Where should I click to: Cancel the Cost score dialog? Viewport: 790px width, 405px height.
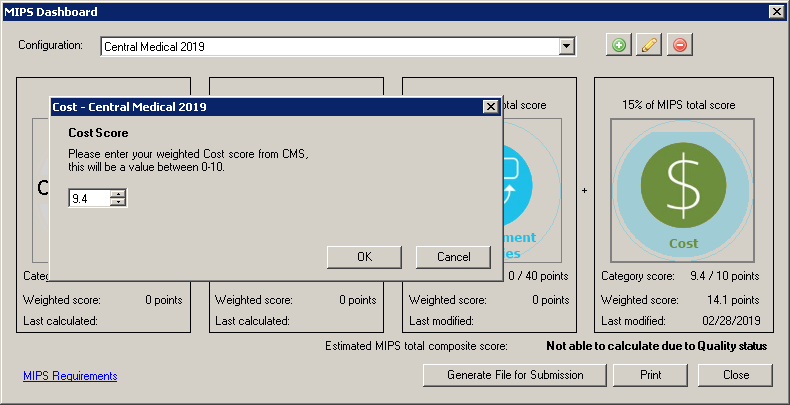(x=453, y=257)
